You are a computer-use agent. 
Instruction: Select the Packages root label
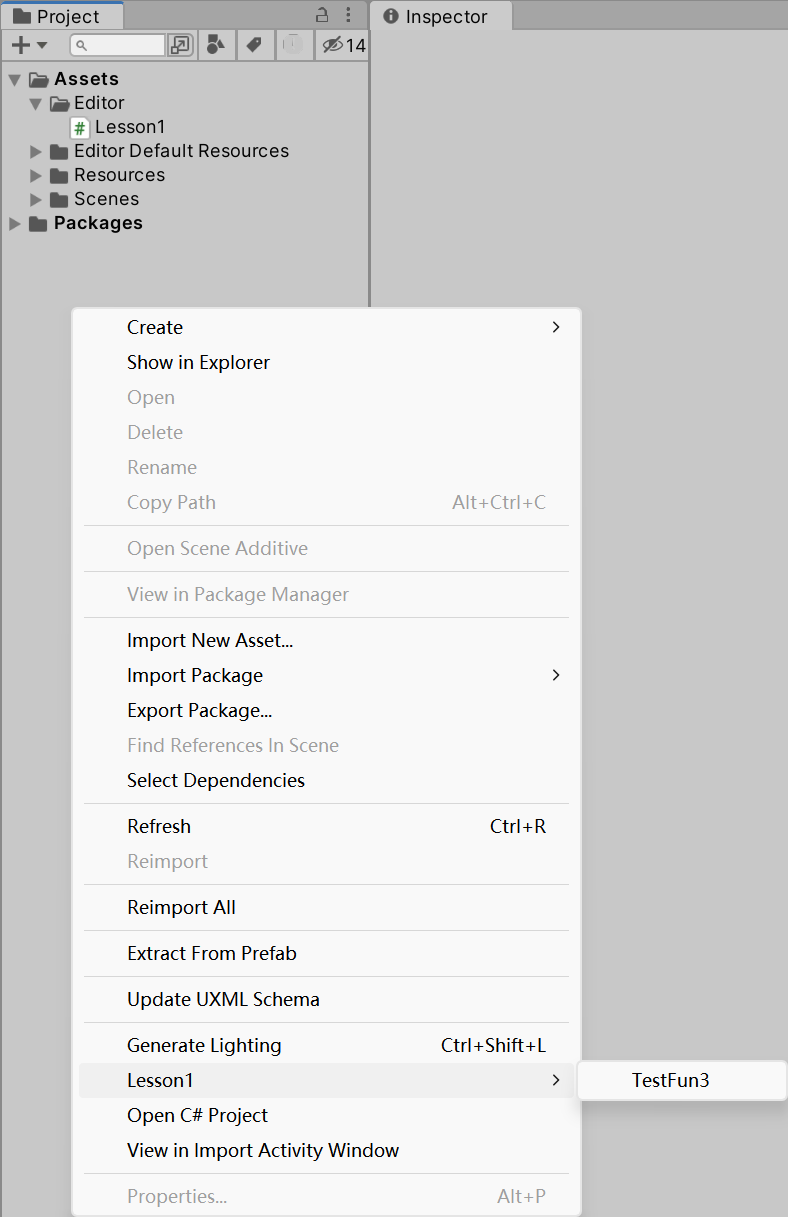(98, 223)
